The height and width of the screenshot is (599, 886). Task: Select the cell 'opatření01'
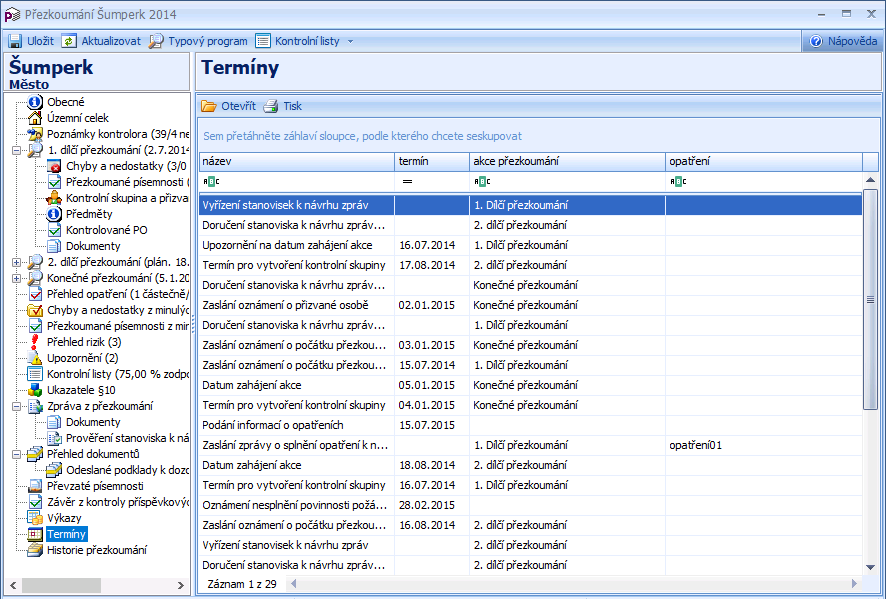pyautogui.click(x=764, y=445)
